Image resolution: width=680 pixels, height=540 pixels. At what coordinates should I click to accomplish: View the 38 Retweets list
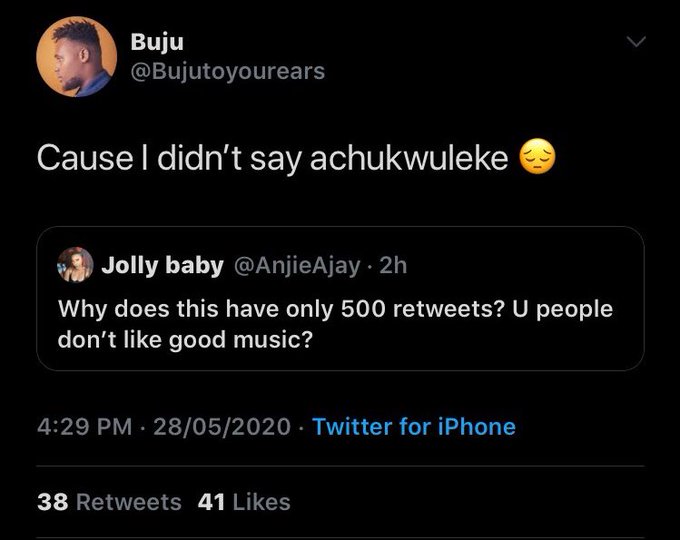click(109, 502)
